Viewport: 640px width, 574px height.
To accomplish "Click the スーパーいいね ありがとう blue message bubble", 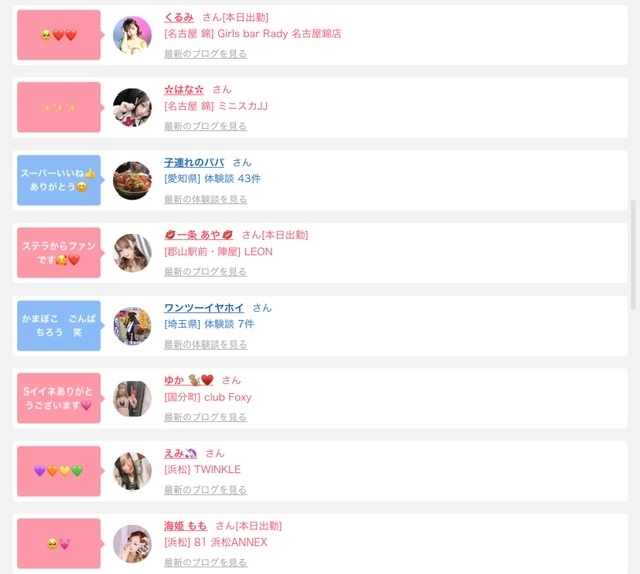I will pos(59,180).
